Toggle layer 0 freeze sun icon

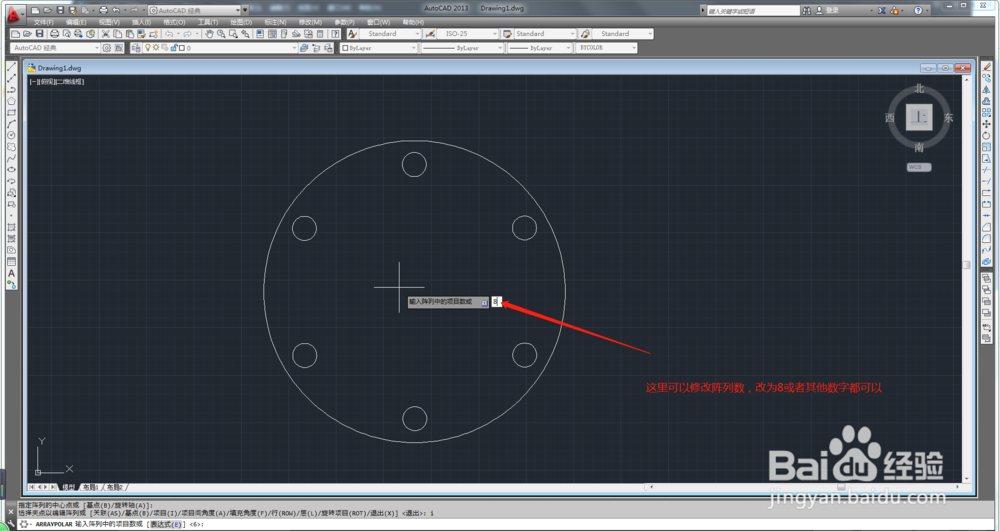pyautogui.click(x=156, y=48)
